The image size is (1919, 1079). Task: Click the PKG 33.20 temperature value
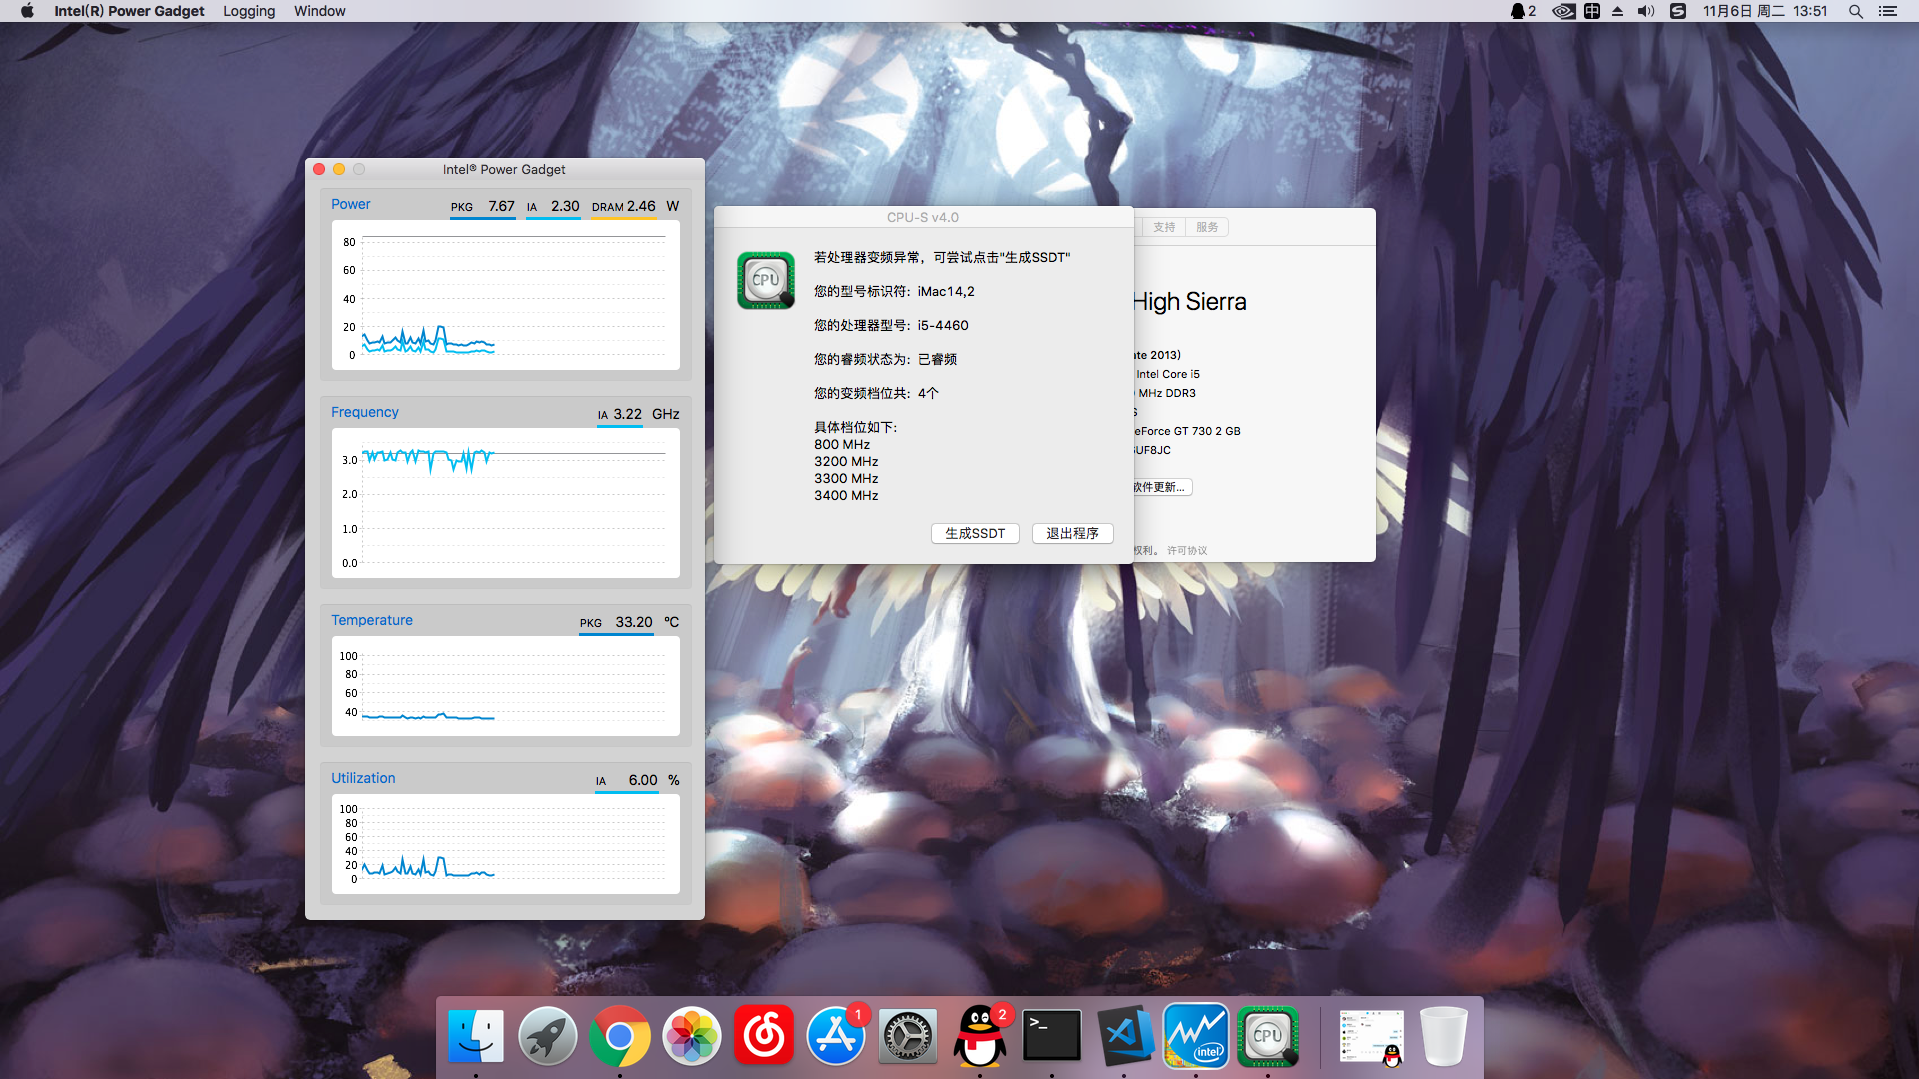click(x=616, y=622)
